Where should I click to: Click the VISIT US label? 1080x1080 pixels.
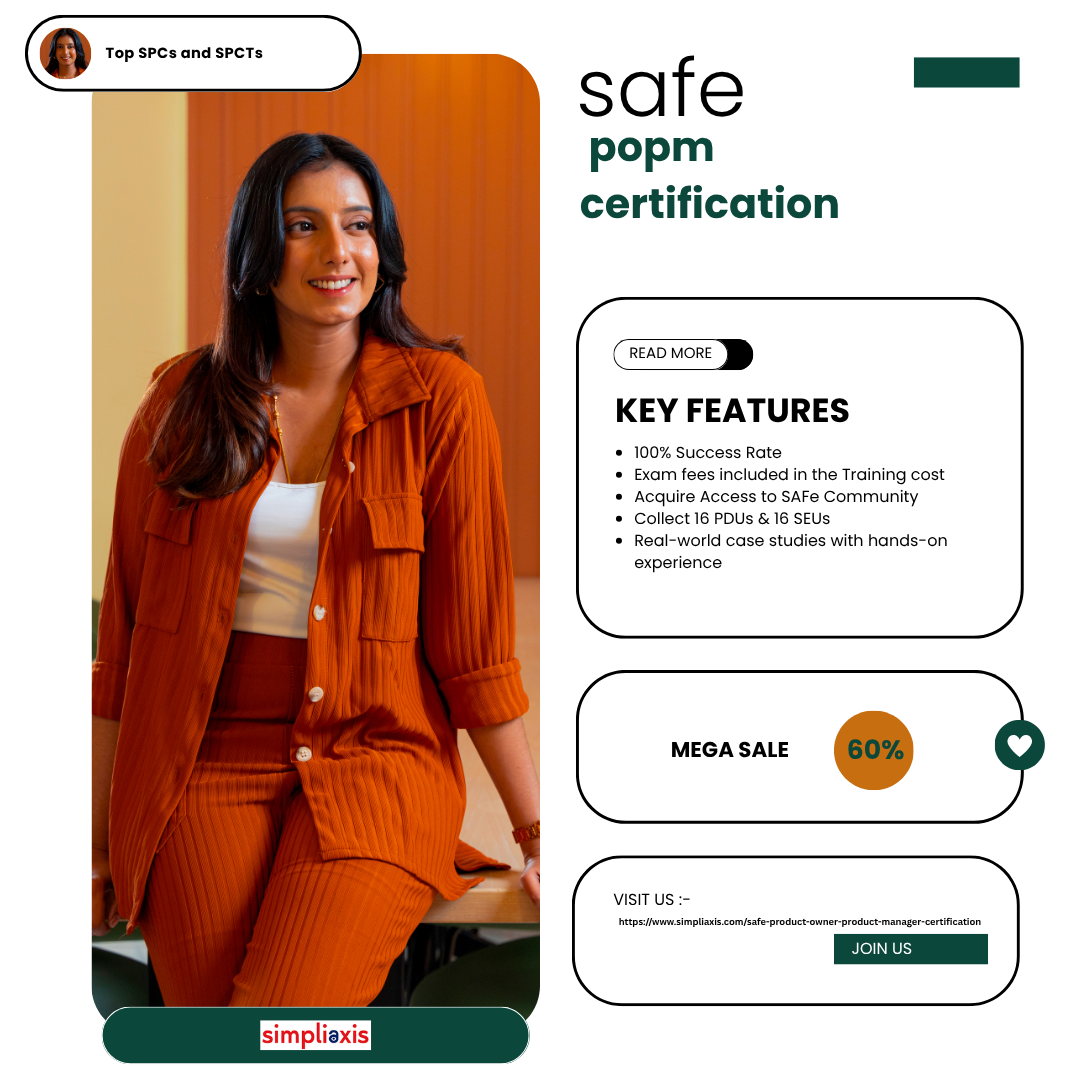pyautogui.click(x=652, y=900)
